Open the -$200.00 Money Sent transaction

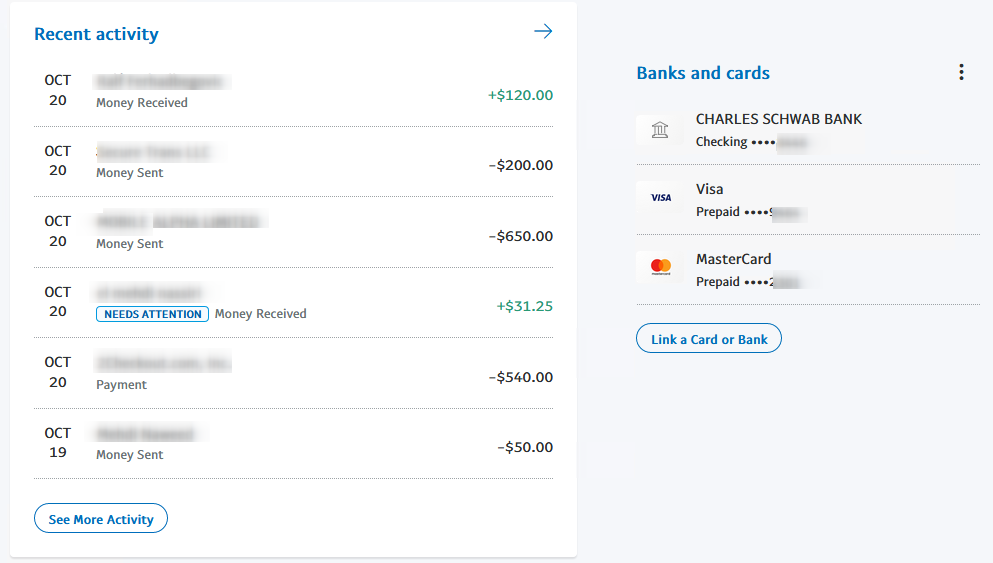click(x=293, y=162)
